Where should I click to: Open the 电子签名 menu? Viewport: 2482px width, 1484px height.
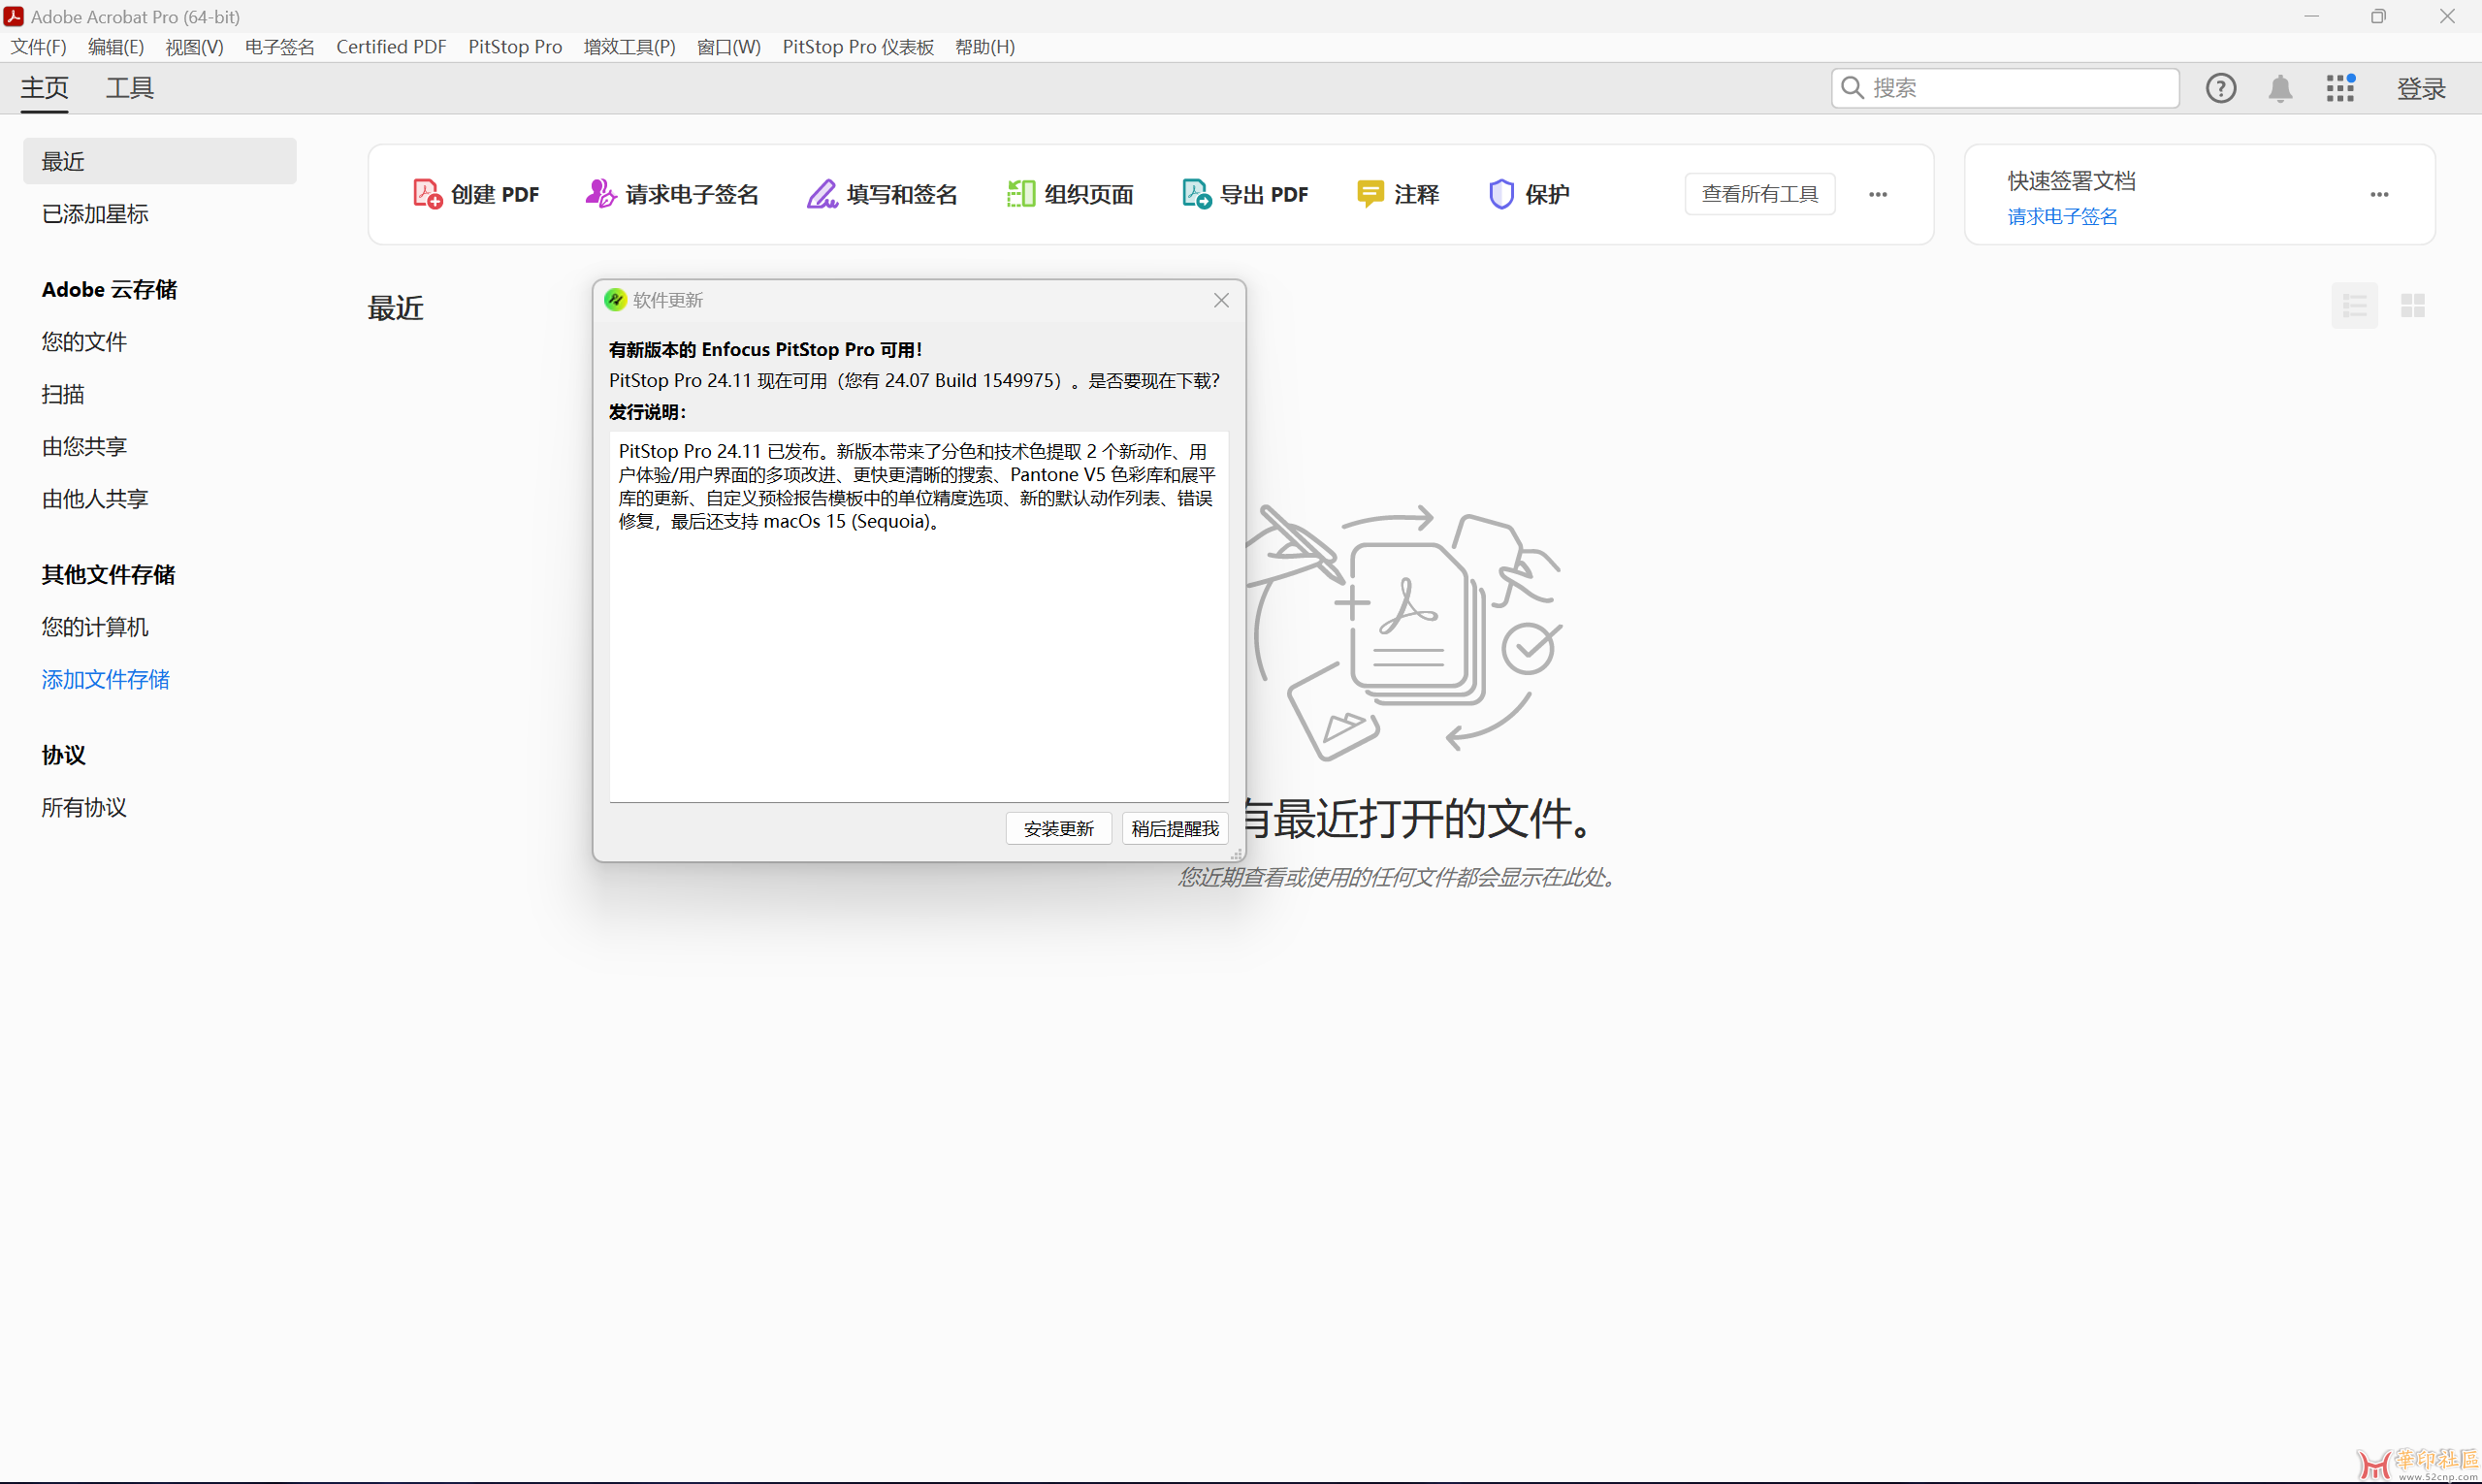click(279, 47)
